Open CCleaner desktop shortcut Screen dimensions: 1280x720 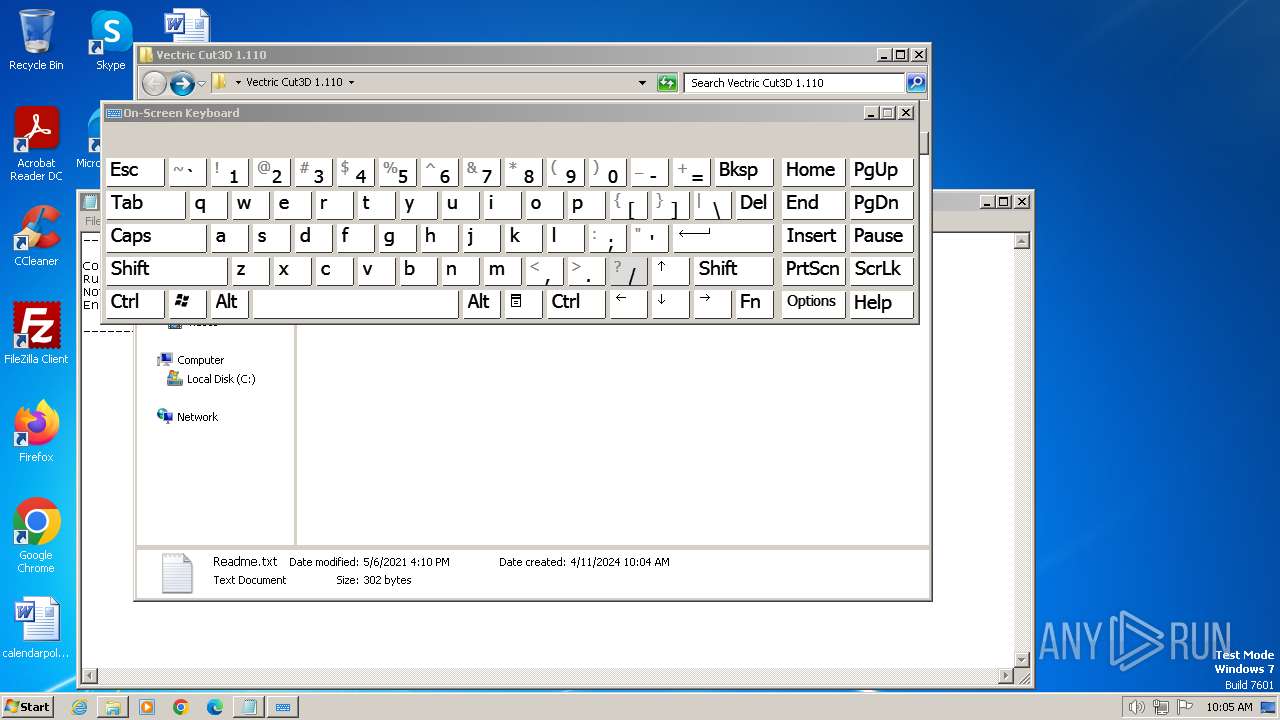point(36,237)
